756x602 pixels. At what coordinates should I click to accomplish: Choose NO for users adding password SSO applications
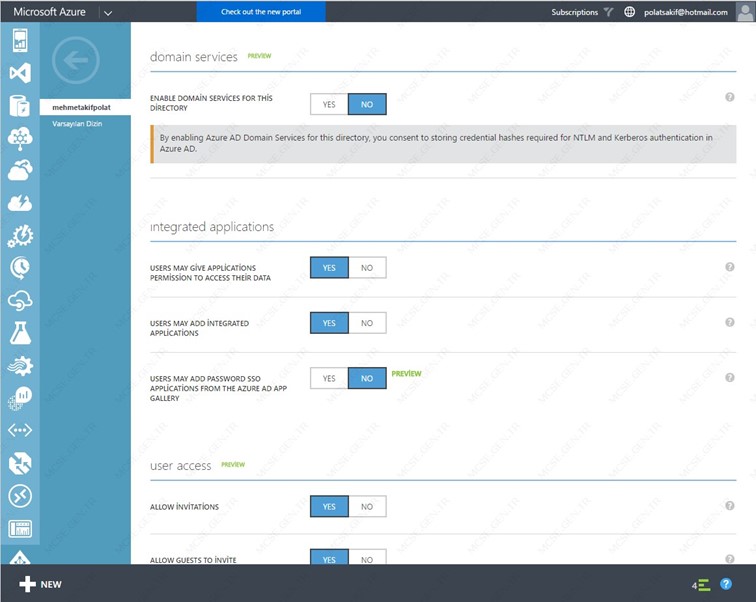pos(367,378)
